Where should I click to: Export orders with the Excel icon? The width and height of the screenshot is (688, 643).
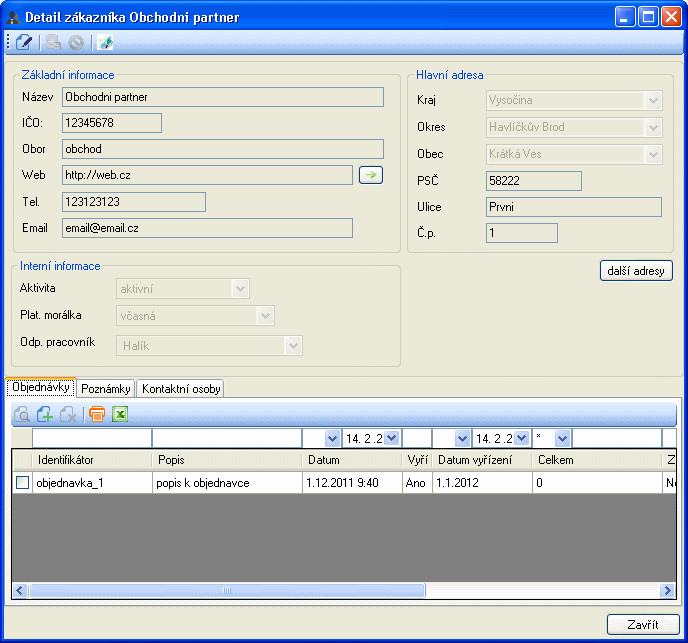point(120,414)
